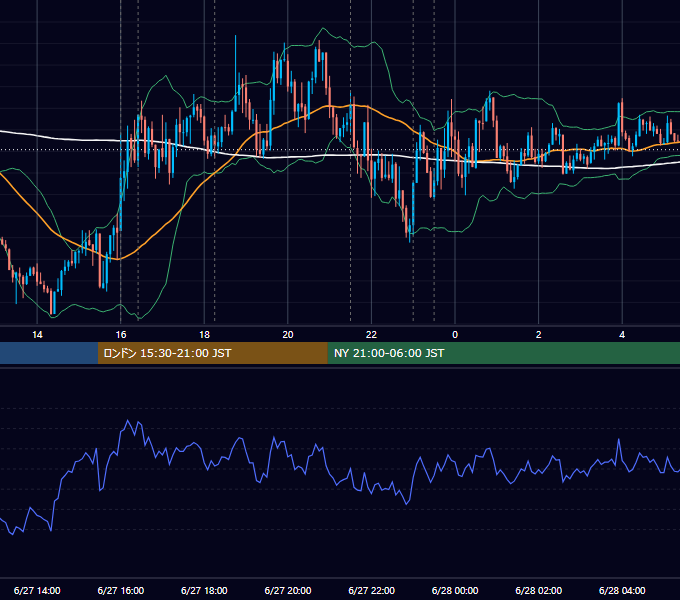This screenshot has height=600, width=680.
Task: Click the 22 hour axis label
Action: point(371,335)
